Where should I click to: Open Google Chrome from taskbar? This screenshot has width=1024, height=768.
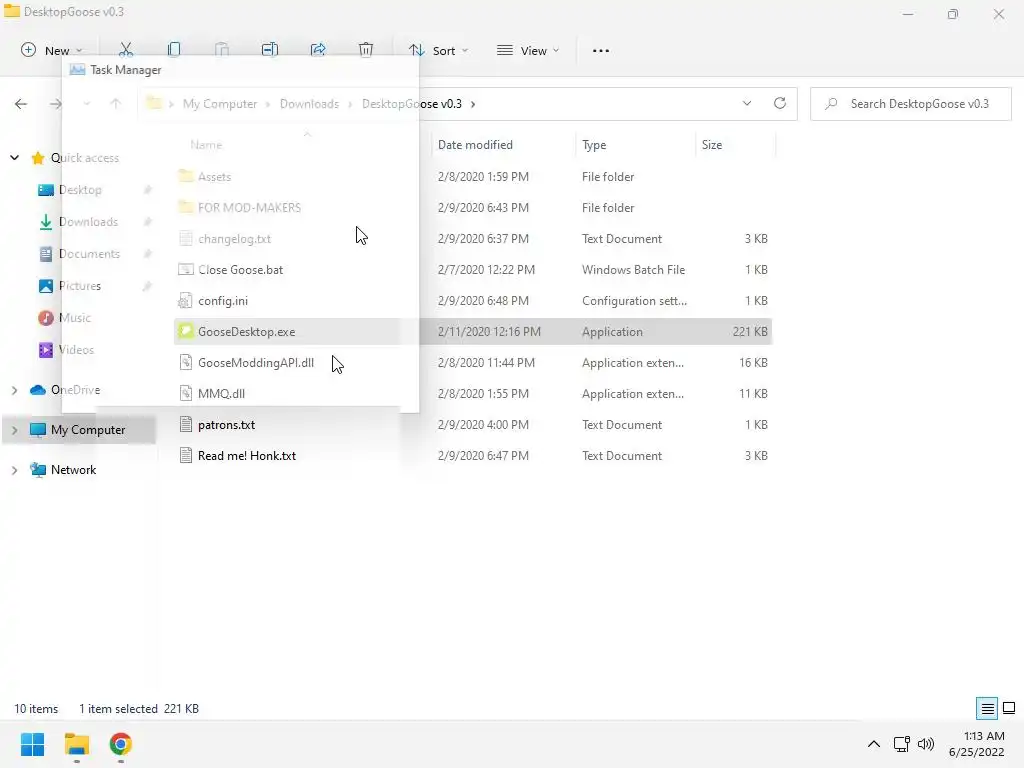tap(120, 744)
